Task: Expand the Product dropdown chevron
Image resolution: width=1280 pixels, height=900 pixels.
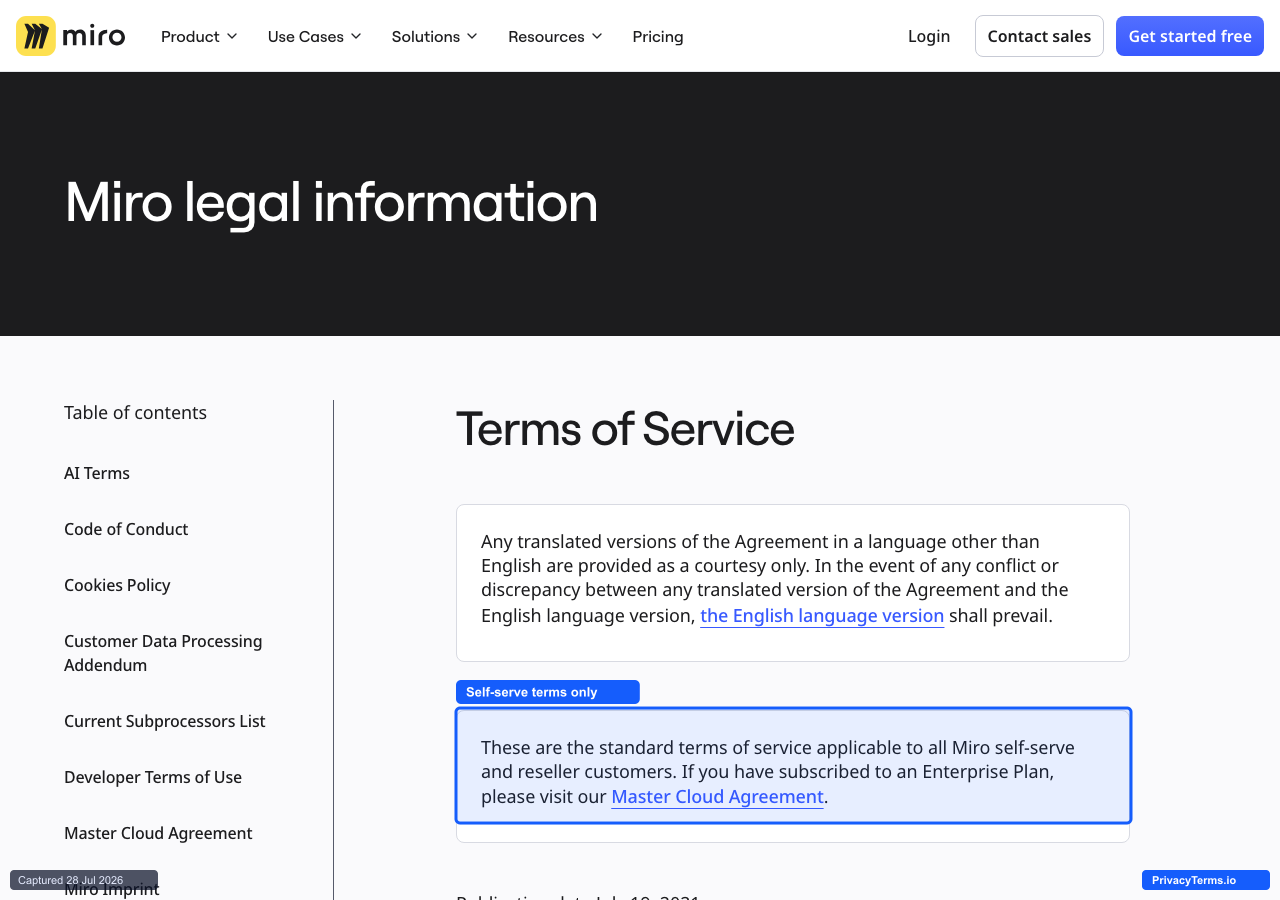Action: pos(232,36)
